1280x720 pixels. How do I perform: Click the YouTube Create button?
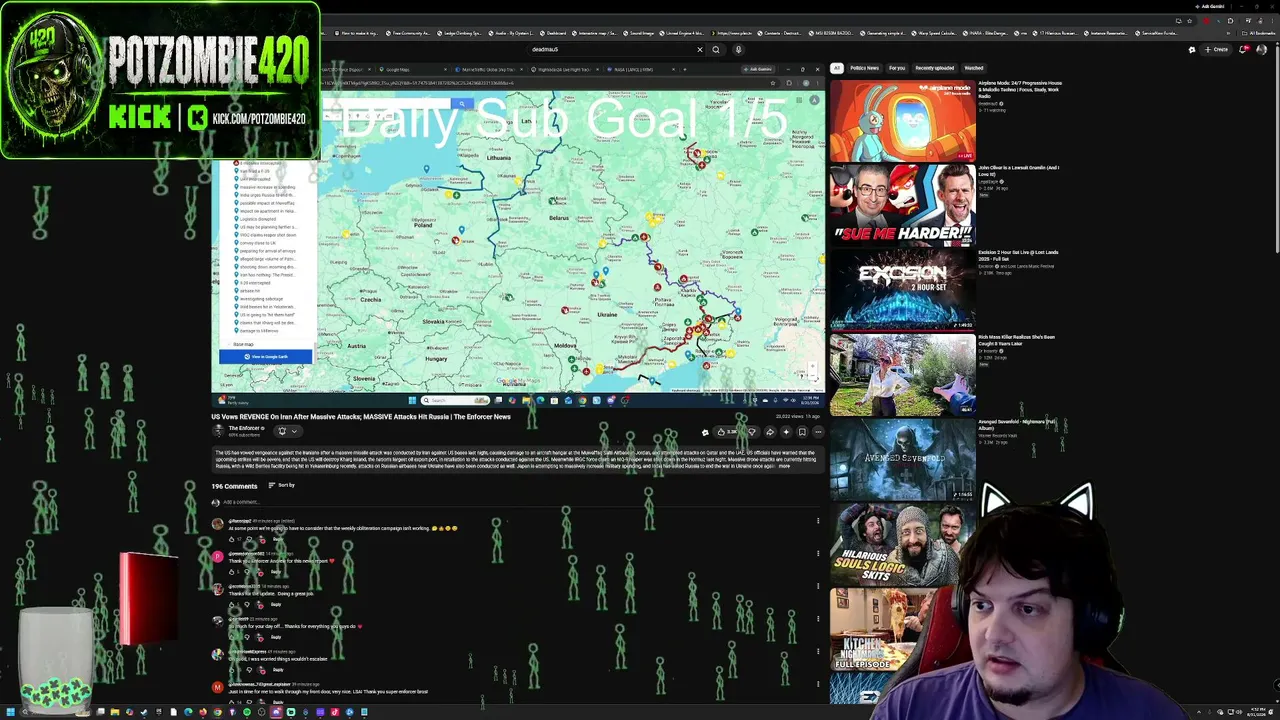pyautogui.click(x=1216, y=49)
